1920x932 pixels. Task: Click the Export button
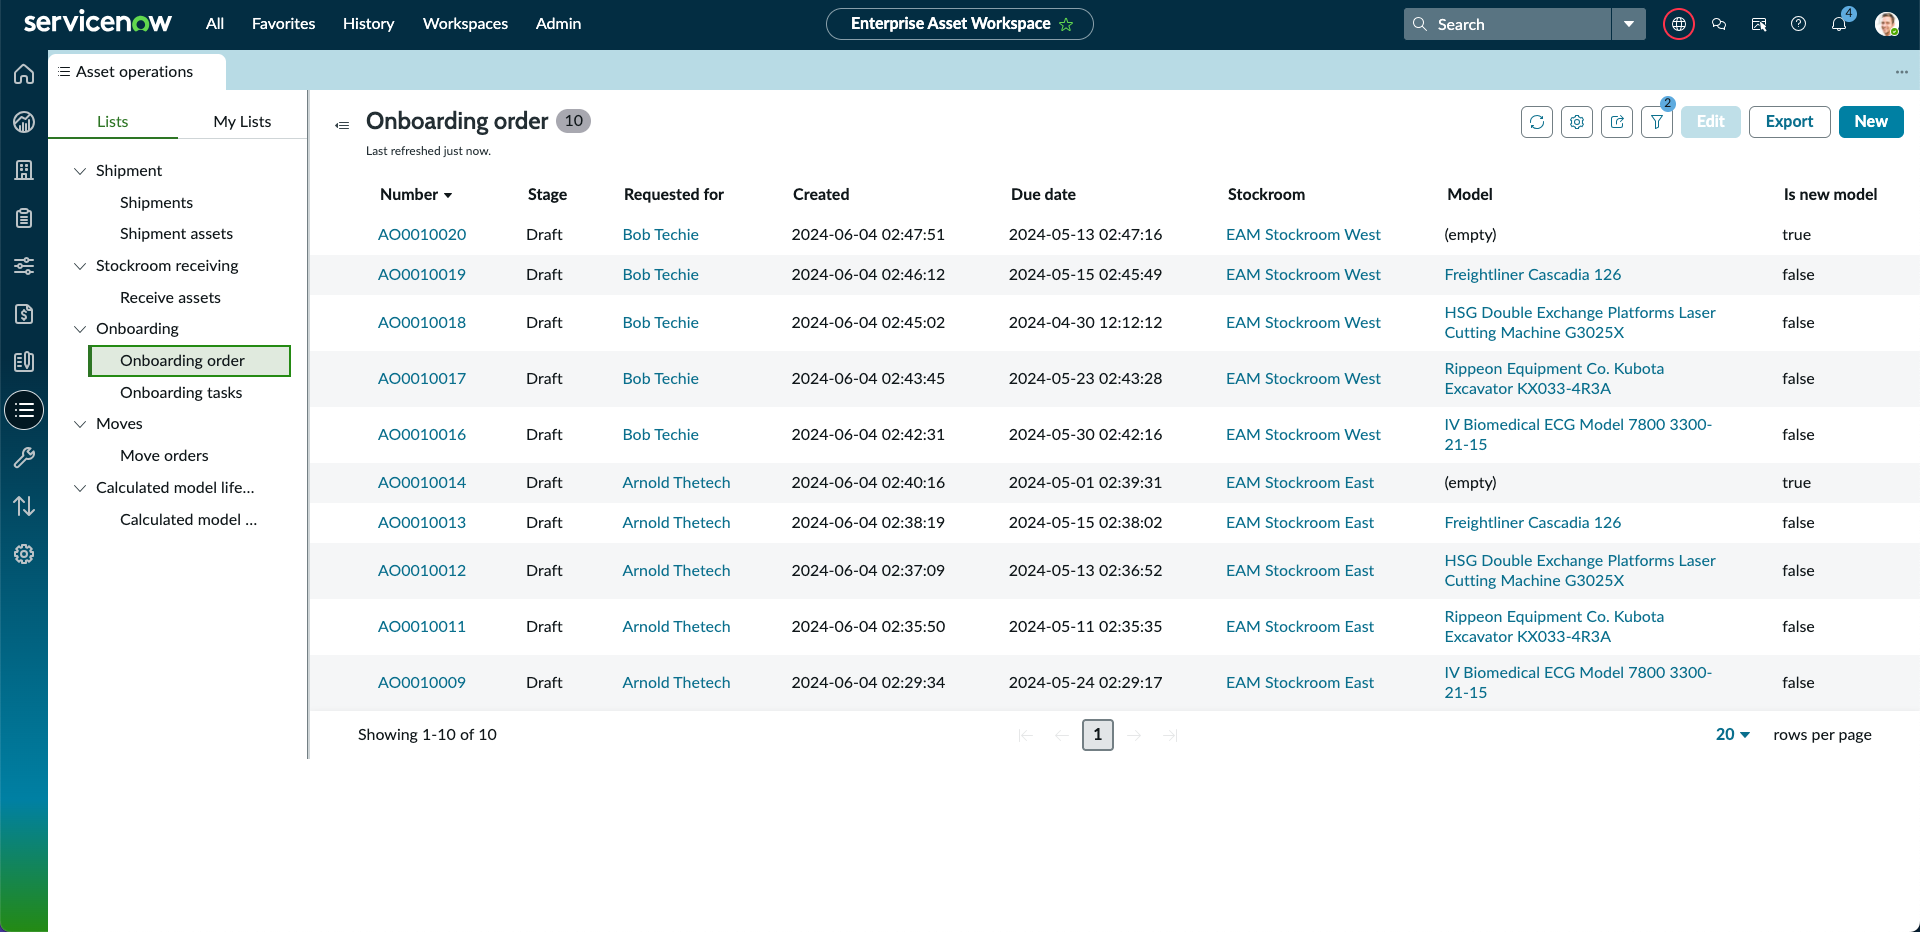coord(1789,122)
